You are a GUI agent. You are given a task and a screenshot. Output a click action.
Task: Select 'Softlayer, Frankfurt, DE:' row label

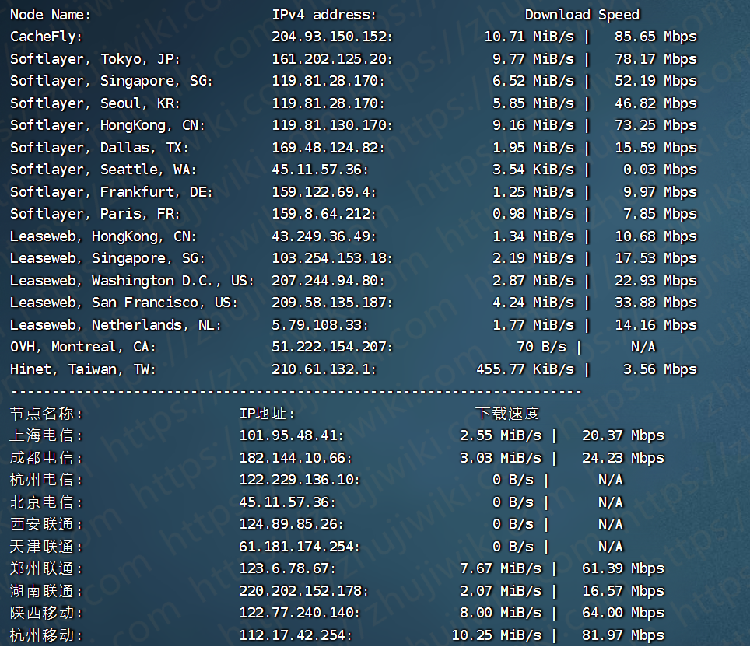[x=111, y=192]
